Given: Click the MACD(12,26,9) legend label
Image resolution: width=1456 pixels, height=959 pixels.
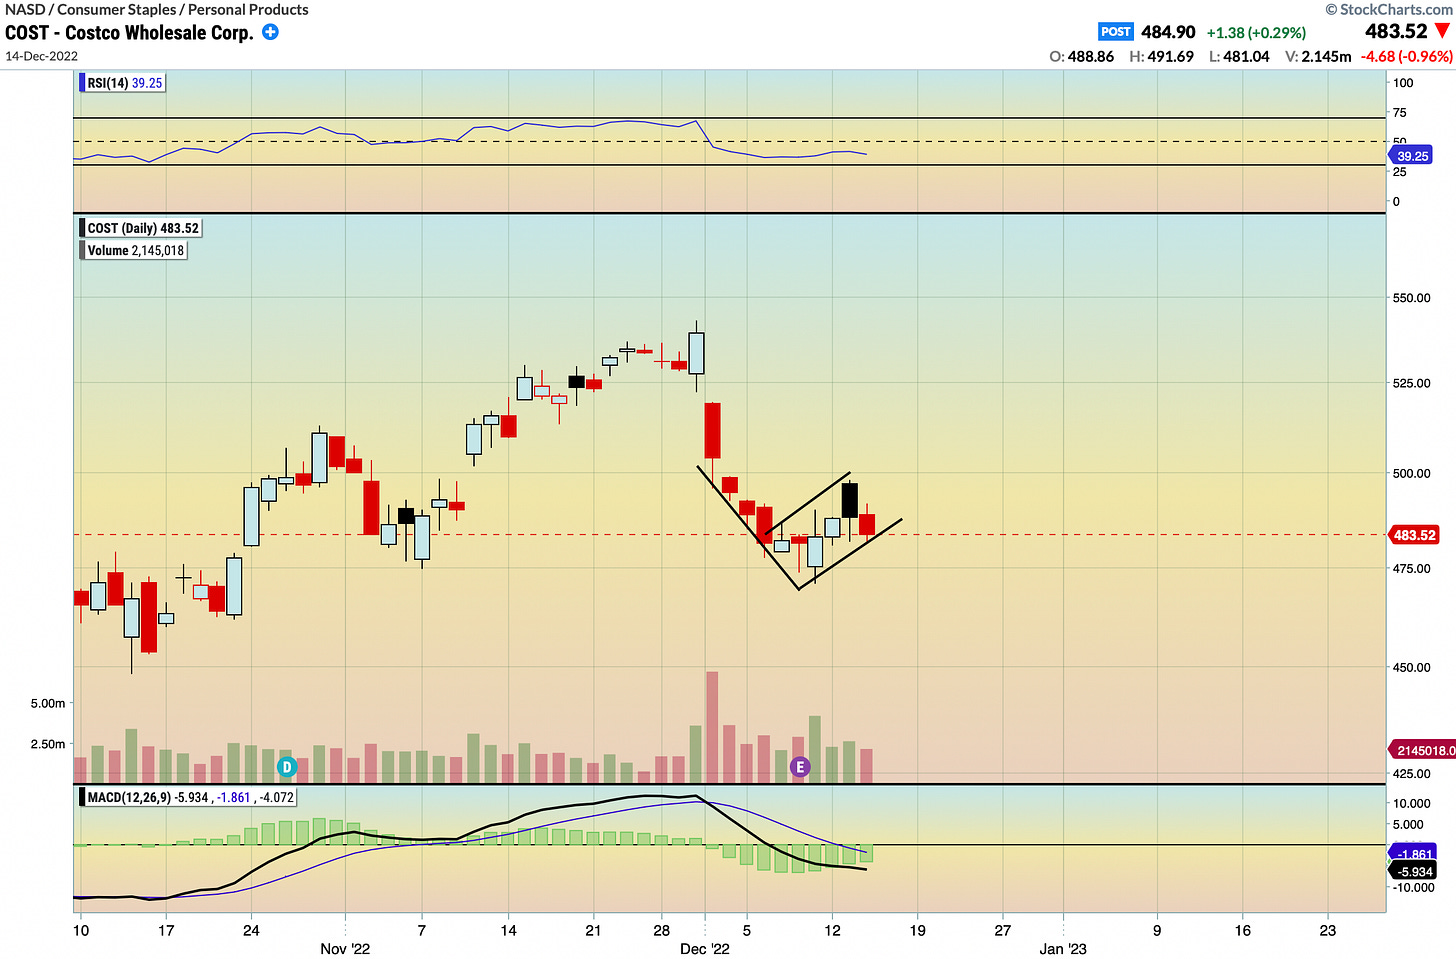Looking at the screenshot, I should (188, 797).
